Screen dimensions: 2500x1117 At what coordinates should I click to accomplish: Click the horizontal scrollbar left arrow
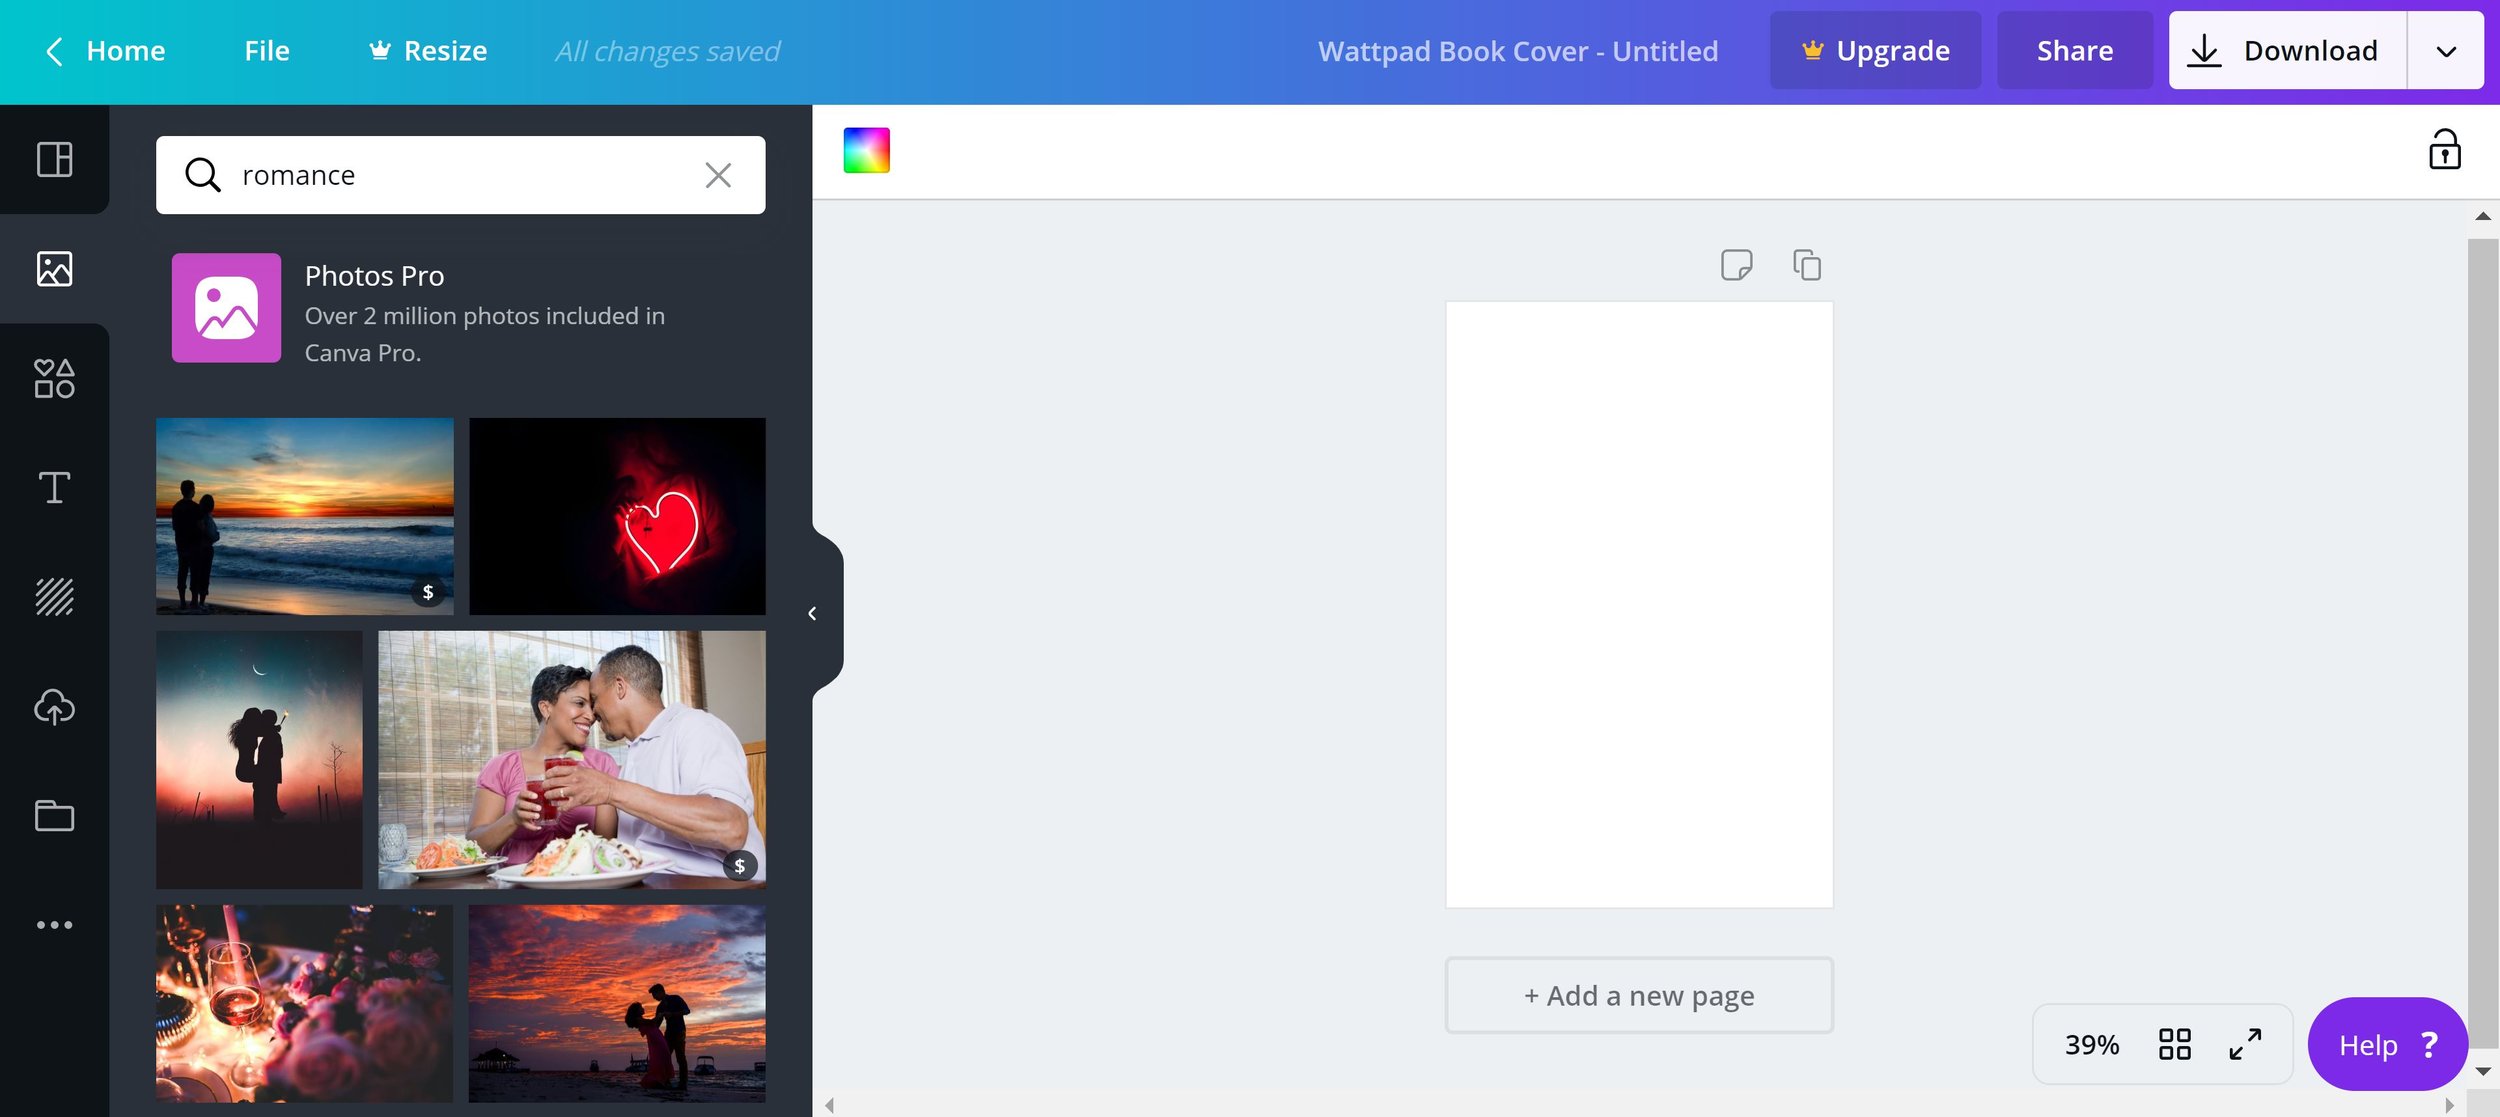click(829, 1105)
